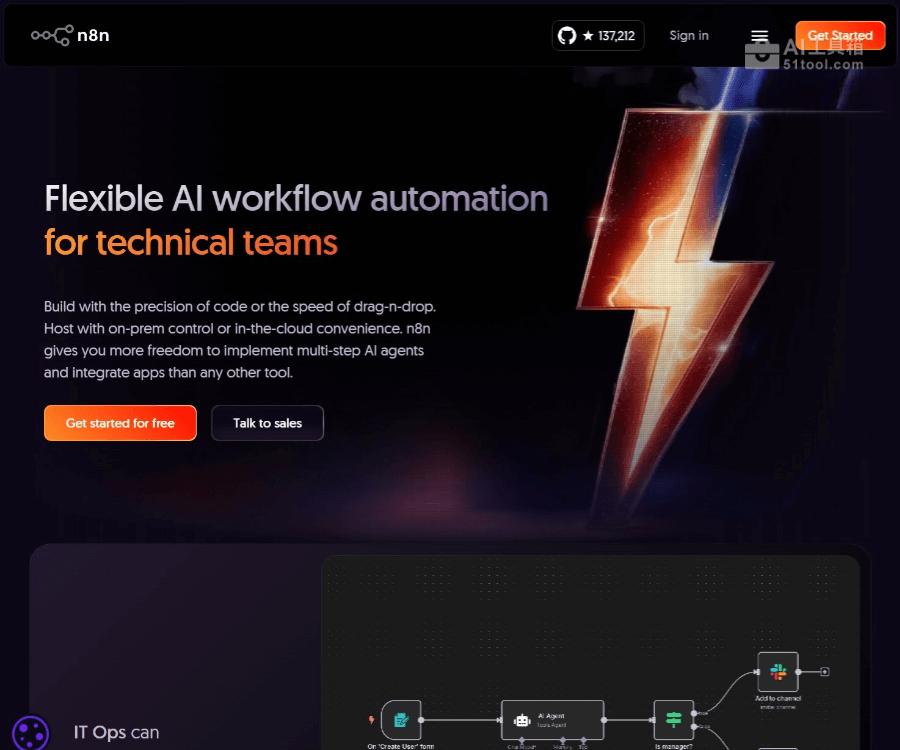Click the Talk to sales button

[267, 423]
